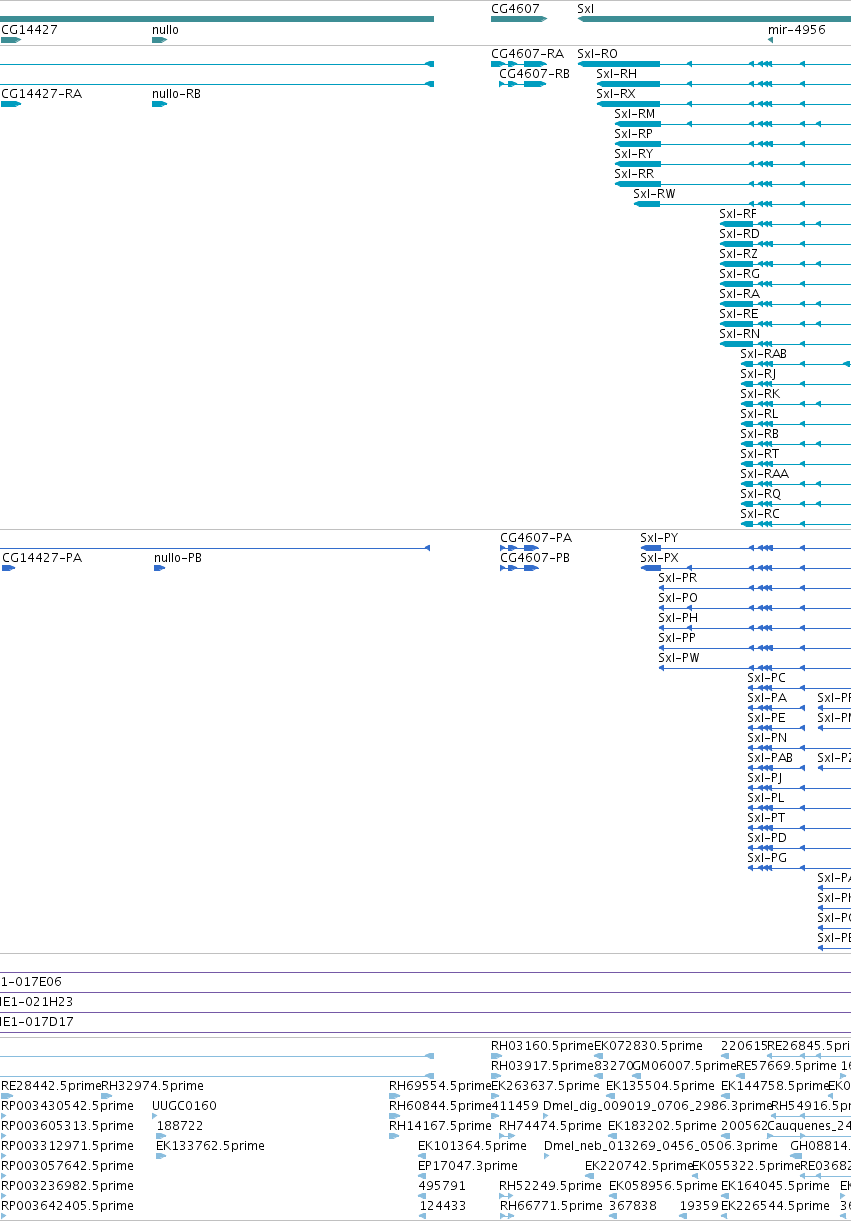Click the Sxl-PY protein label
The image size is (851, 1221).
pos(659,538)
